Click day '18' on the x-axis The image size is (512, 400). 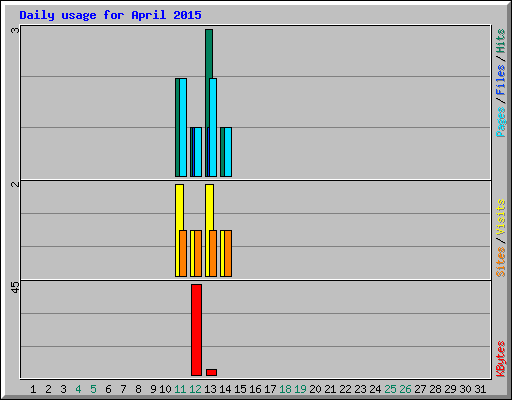pos(285,389)
